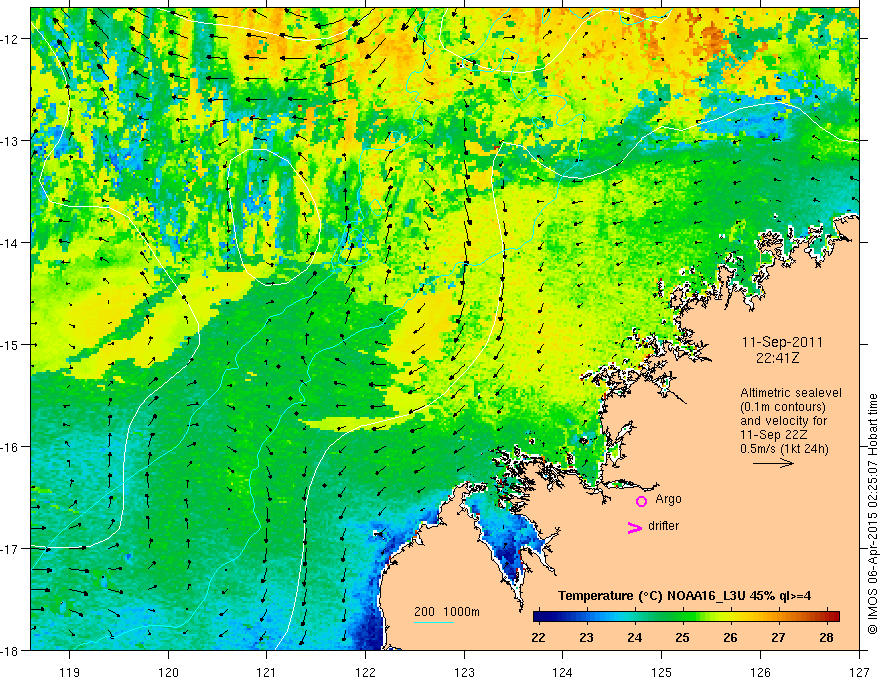Click color bar label '27'
Screen dimensions: 880x680
coord(778,637)
